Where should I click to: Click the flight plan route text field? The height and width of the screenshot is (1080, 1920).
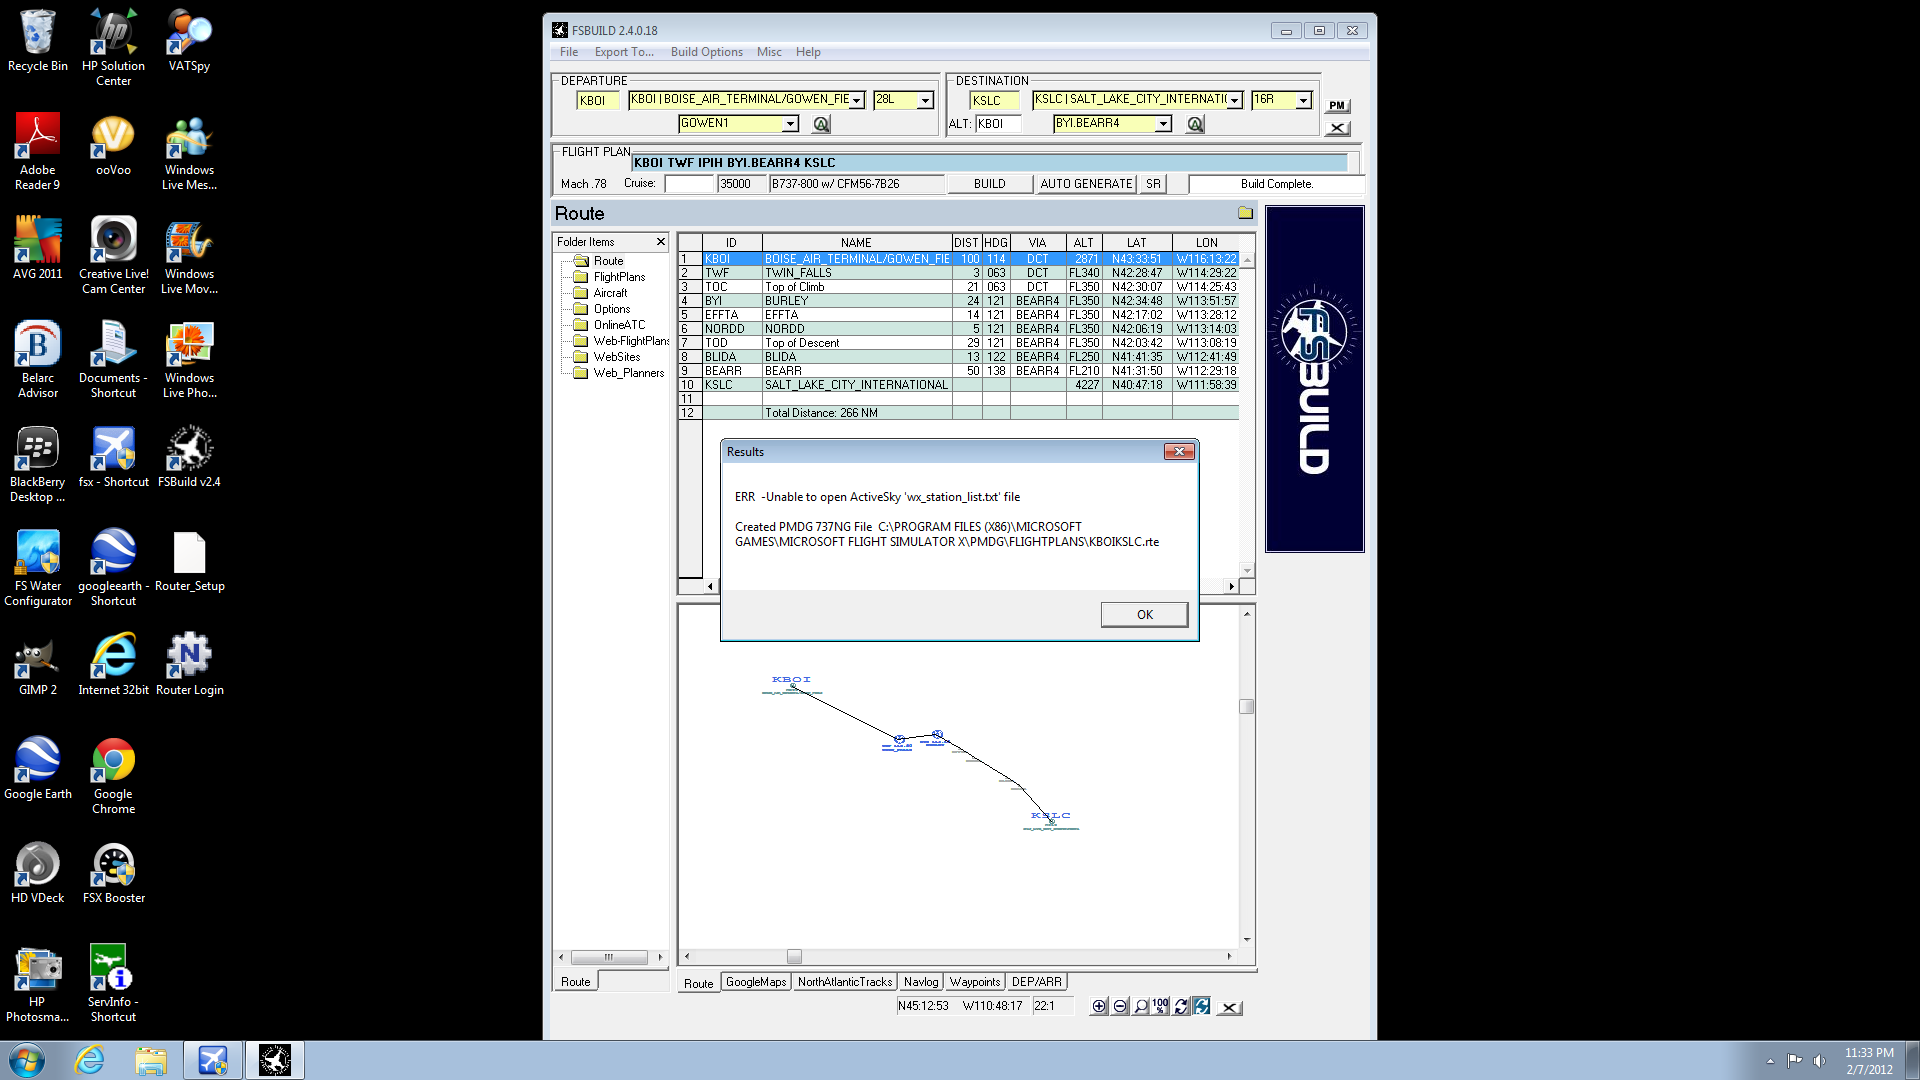990,163
